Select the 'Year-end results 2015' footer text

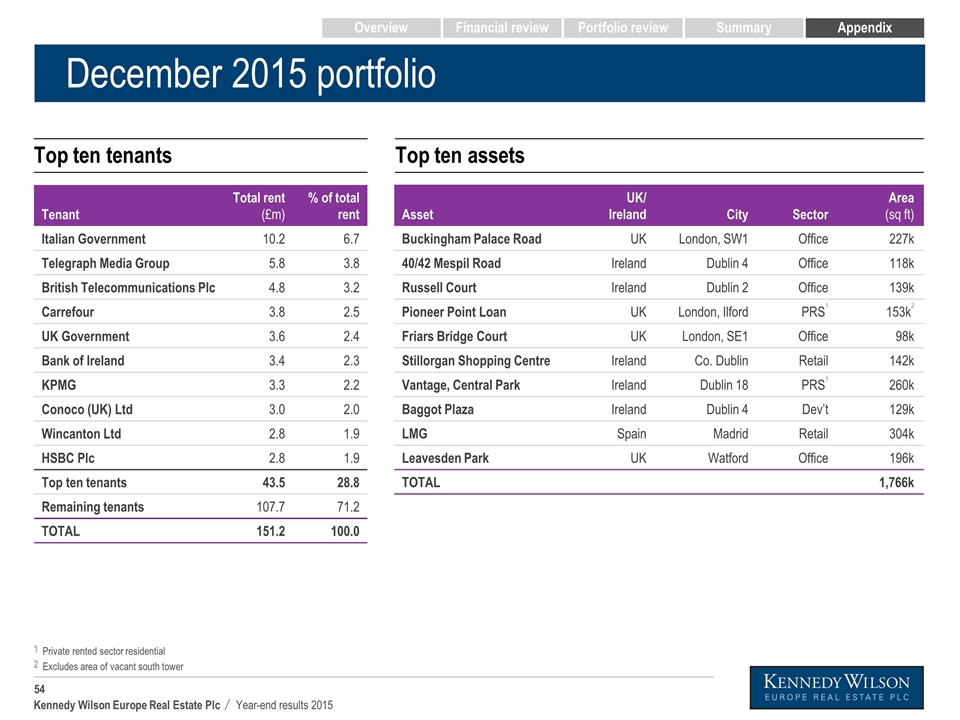point(284,705)
